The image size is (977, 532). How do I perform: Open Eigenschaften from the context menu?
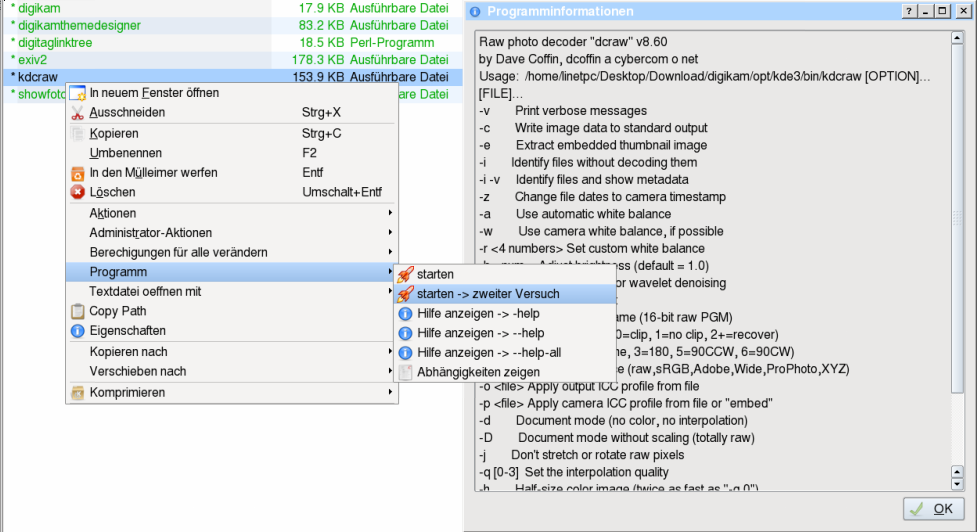click(232, 331)
